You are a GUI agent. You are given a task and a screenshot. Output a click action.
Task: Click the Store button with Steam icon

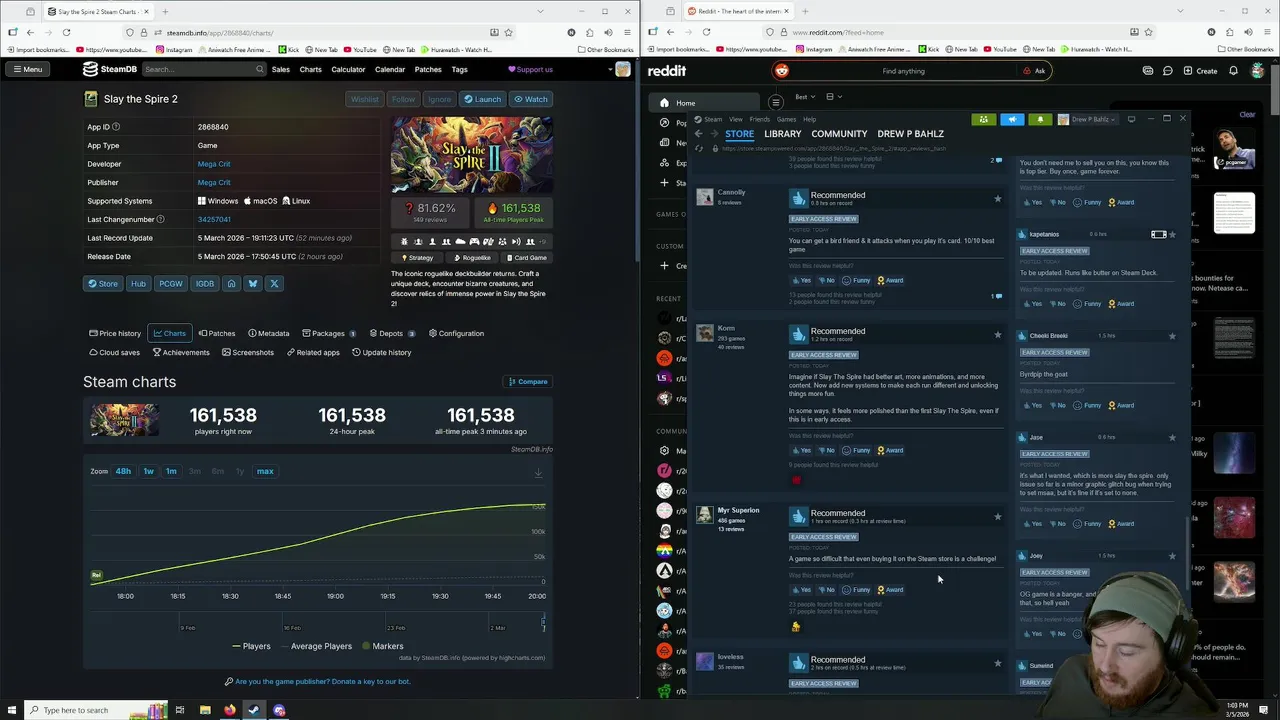[102, 283]
